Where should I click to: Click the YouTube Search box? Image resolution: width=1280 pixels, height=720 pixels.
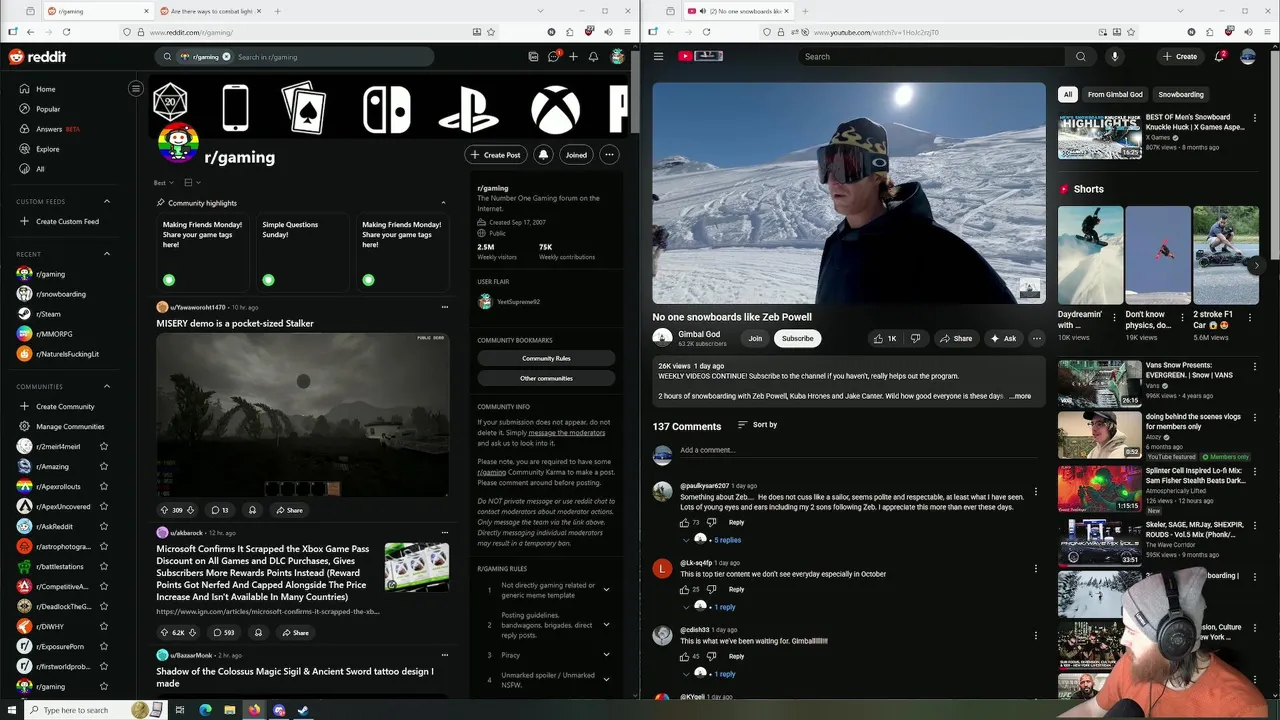coord(932,56)
